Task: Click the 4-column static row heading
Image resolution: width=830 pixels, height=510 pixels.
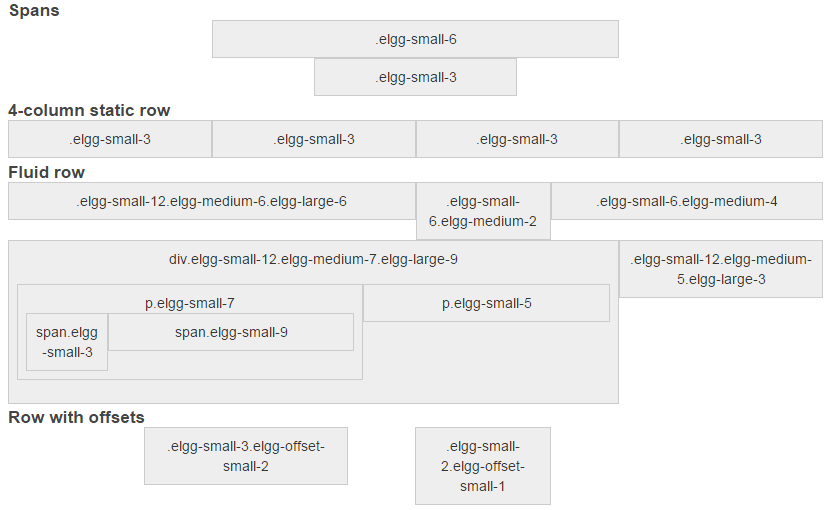Action: coord(89,110)
